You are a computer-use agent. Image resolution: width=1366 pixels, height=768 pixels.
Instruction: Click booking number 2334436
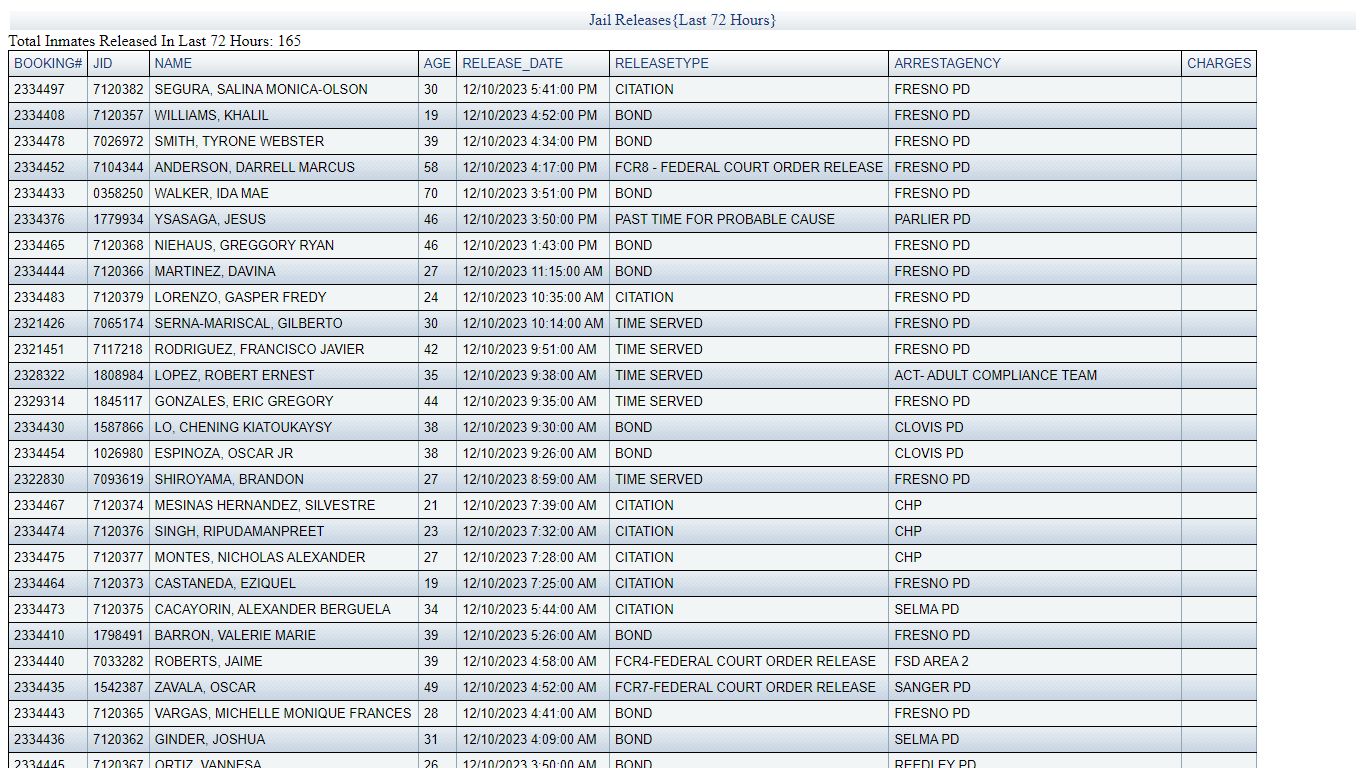(39, 739)
